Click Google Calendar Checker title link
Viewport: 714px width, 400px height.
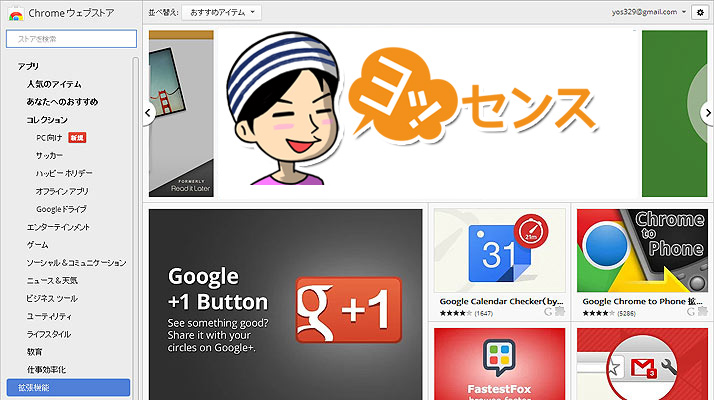[x=501, y=302]
